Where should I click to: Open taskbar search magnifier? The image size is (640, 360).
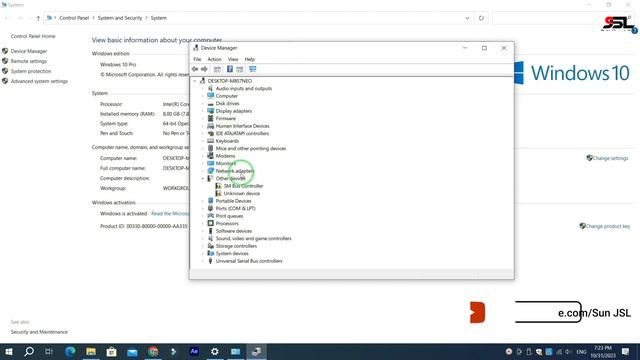(x=29, y=351)
